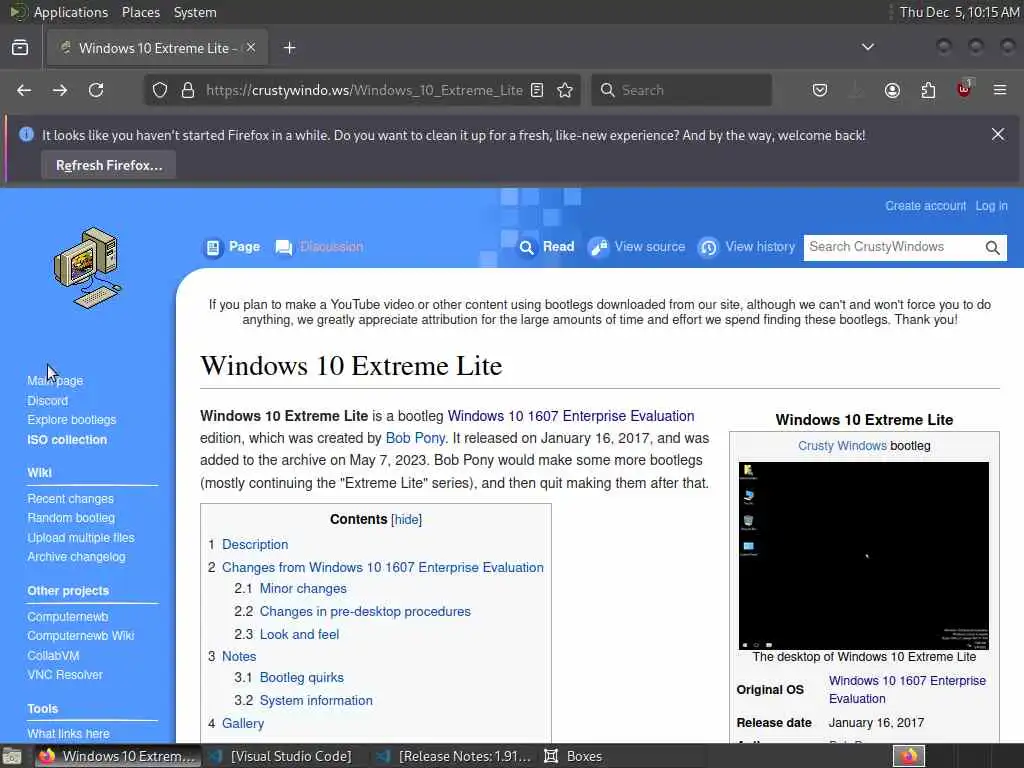Jump to Look and feel section

(299, 635)
